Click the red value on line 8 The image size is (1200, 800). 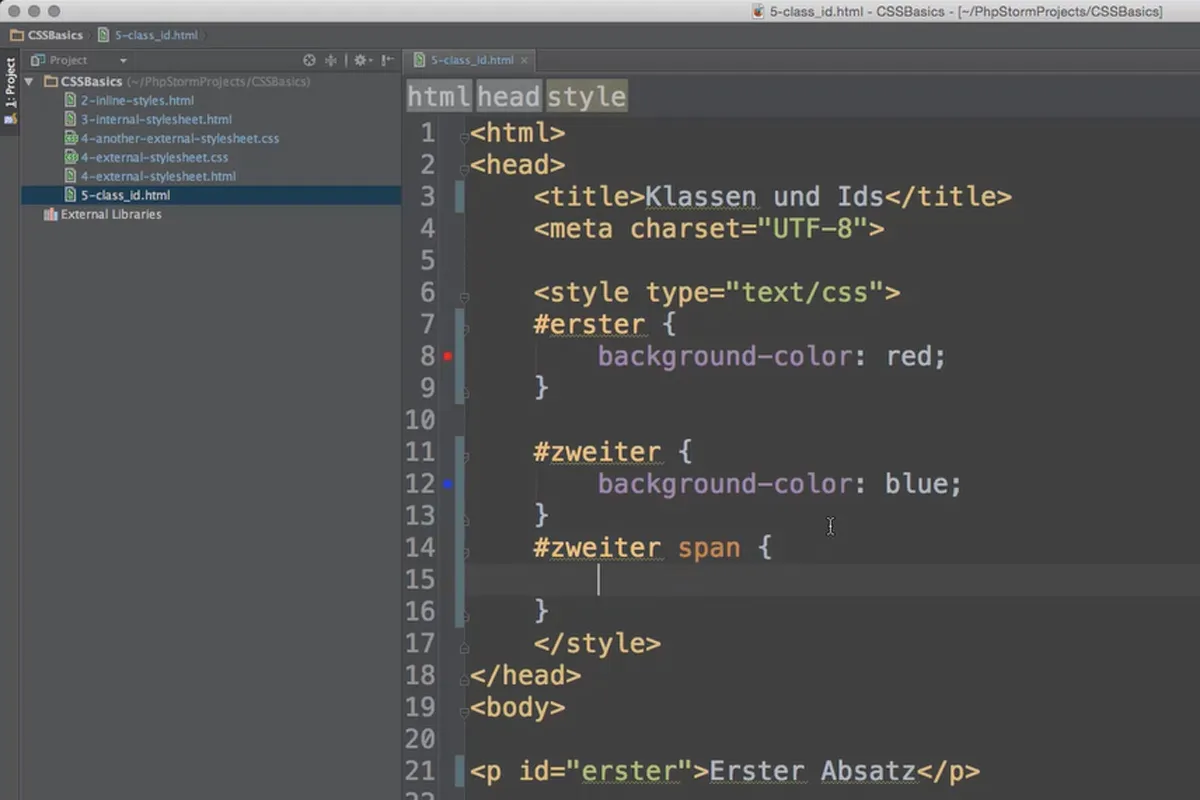tap(908, 356)
